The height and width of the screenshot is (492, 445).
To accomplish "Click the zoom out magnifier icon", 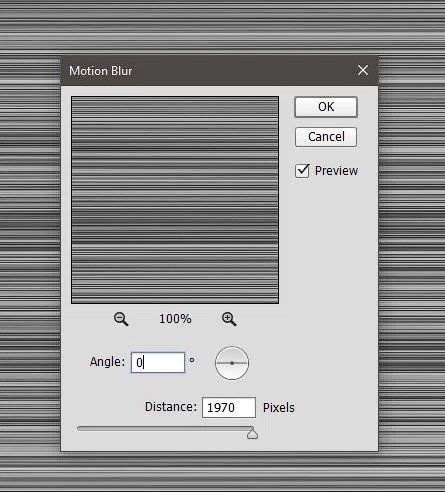I will [x=121, y=319].
